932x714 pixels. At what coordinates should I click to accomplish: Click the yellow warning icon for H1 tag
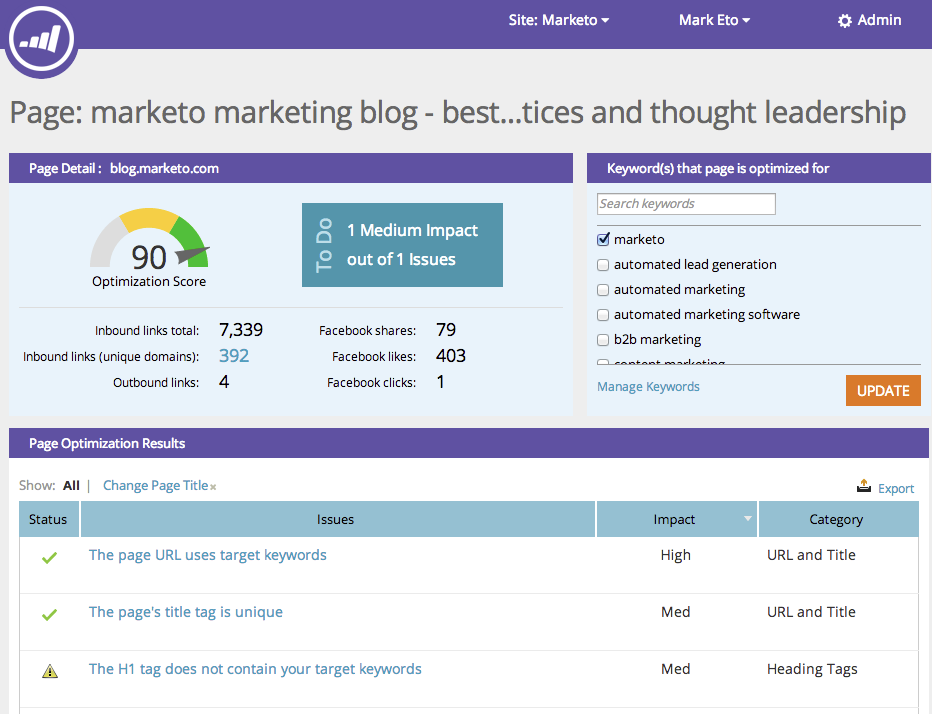[x=49, y=671]
